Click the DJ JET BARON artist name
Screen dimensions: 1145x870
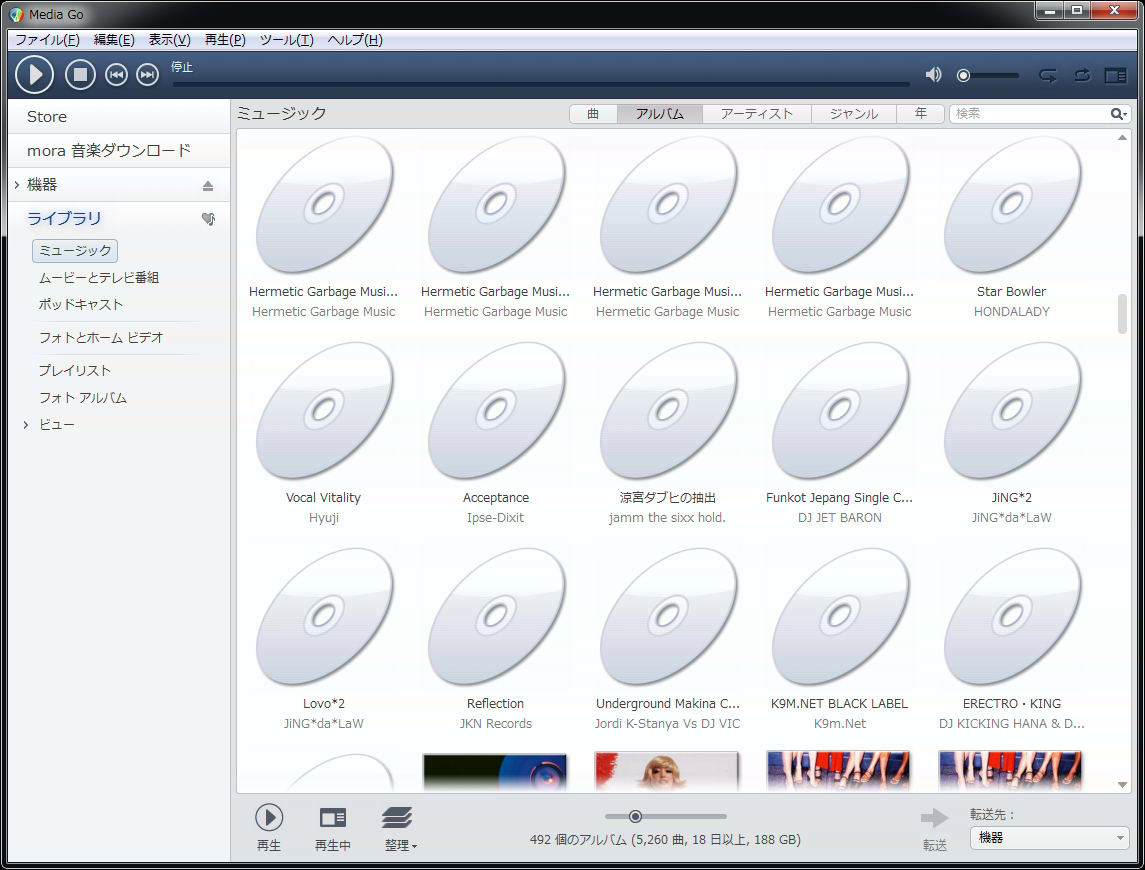point(840,518)
